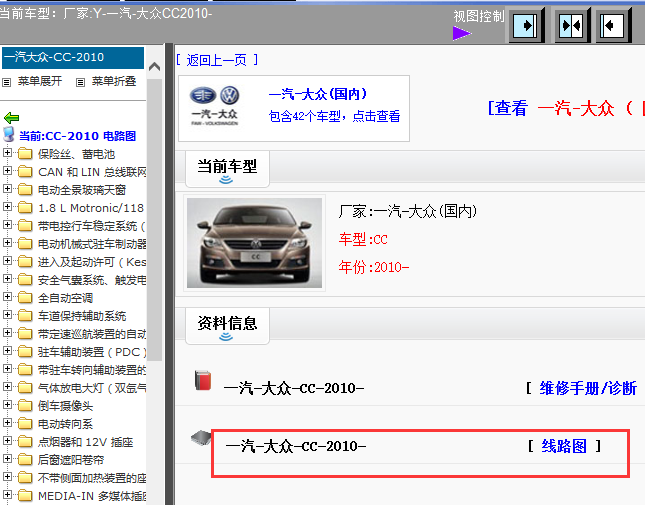Click the green back arrow in sidebar

(x=11, y=118)
